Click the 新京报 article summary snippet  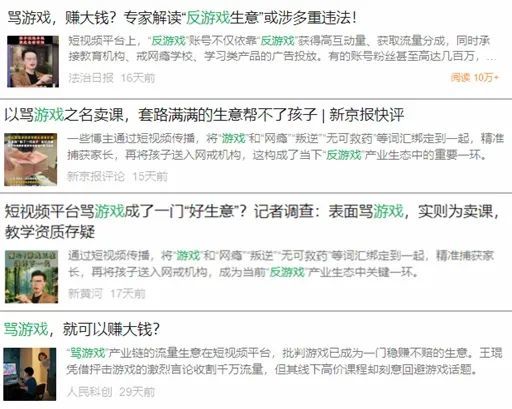coord(285,146)
